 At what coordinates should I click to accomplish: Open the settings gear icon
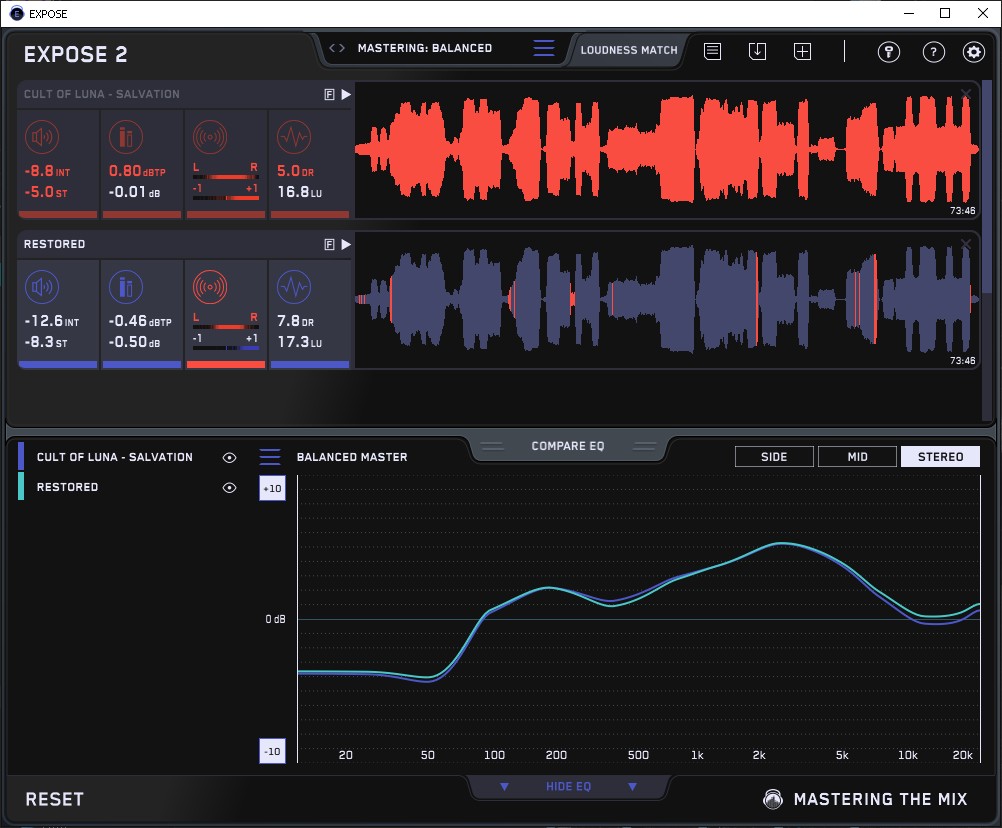[973, 52]
